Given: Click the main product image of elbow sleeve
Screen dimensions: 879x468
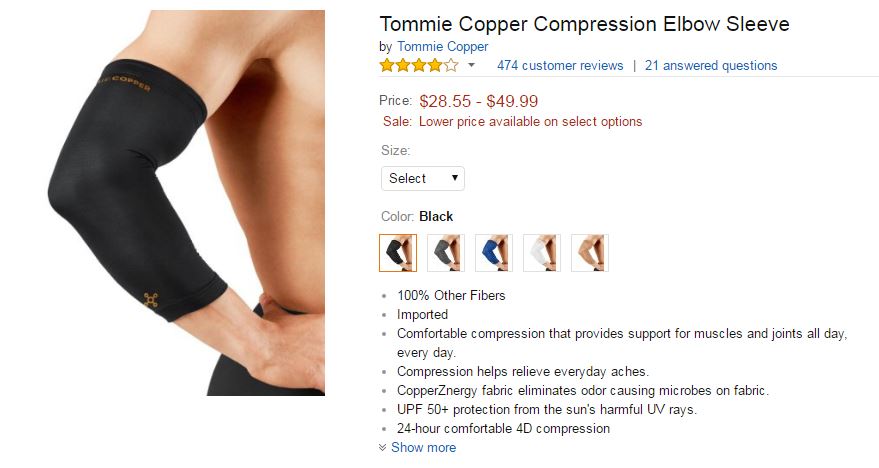Looking at the screenshot, I should click(185, 203).
